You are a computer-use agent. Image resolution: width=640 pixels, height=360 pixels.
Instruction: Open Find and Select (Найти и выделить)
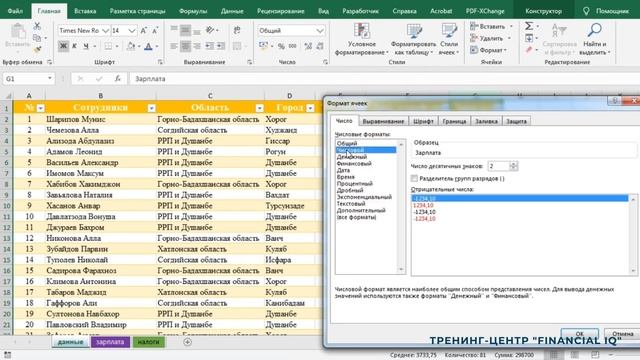[x=595, y=39]
